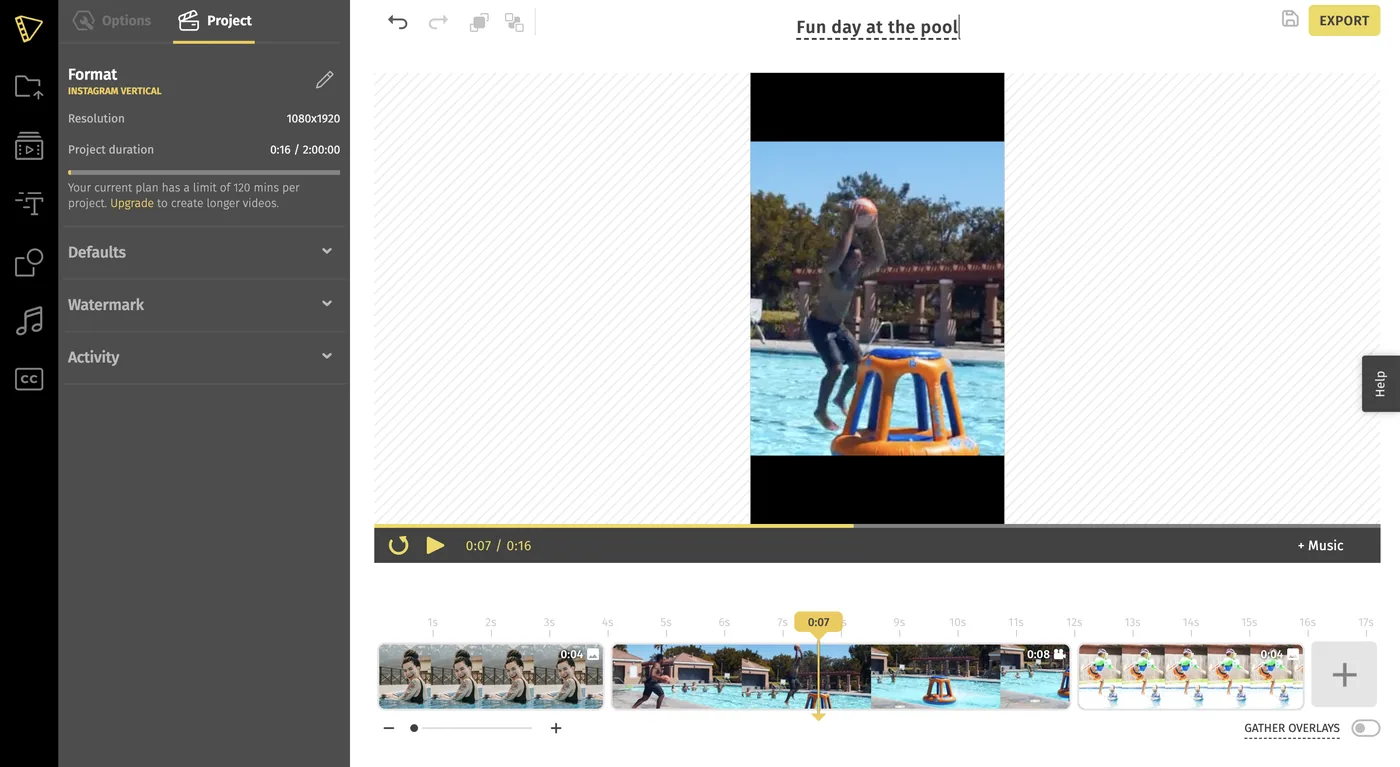Undo the last action
Image resolution: width=1400 pixels, height=767 pixels.
pos(398,22)
